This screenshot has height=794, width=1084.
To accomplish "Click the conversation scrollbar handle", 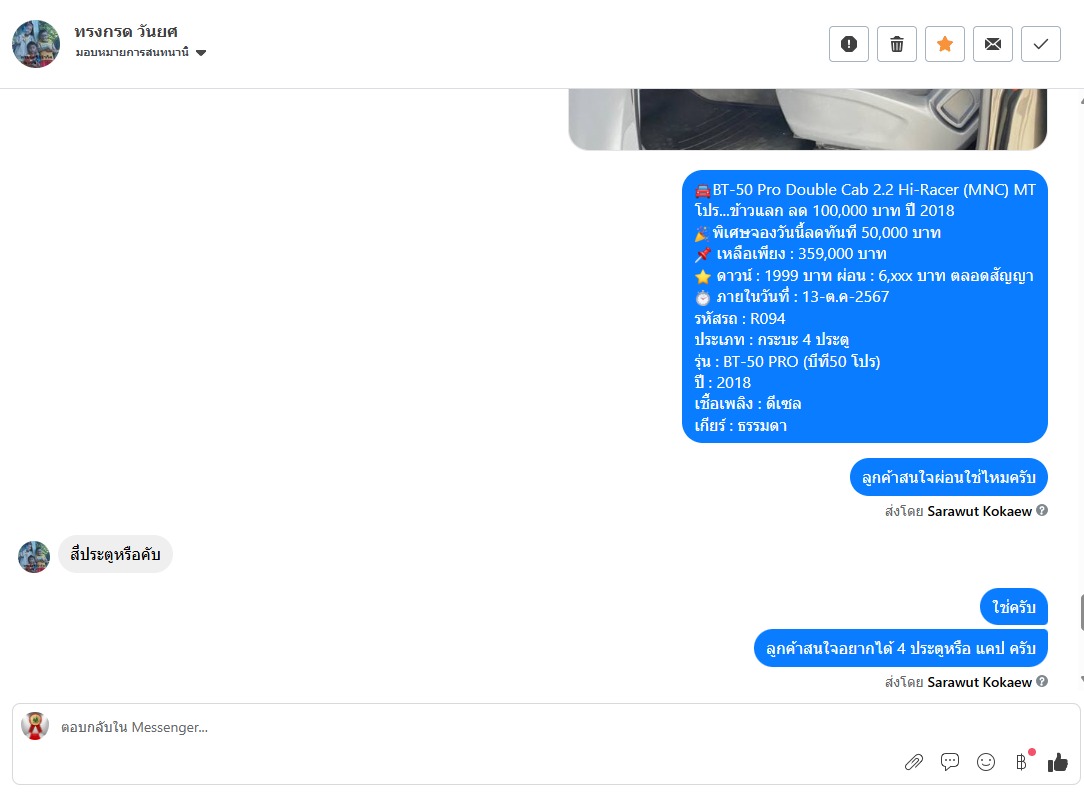I will pos(1081,612).
